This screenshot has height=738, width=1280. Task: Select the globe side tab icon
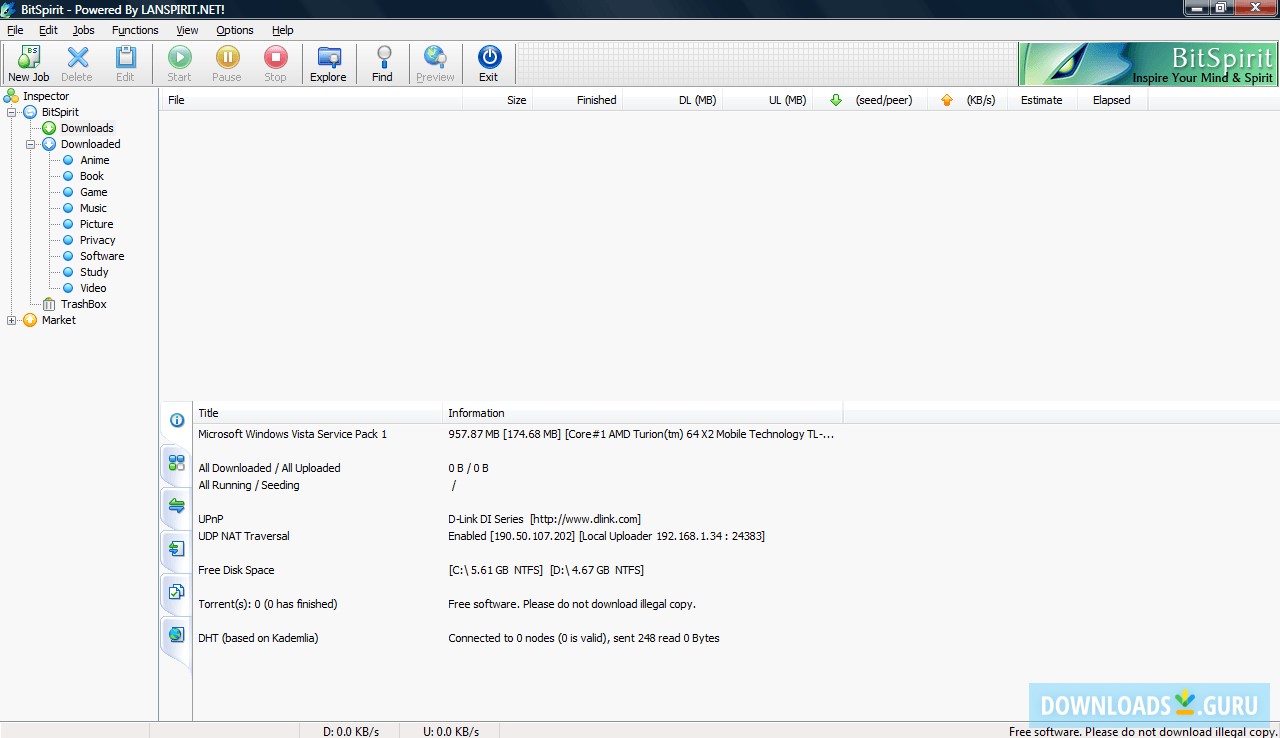pyautogui.click(x=176, y=634)
